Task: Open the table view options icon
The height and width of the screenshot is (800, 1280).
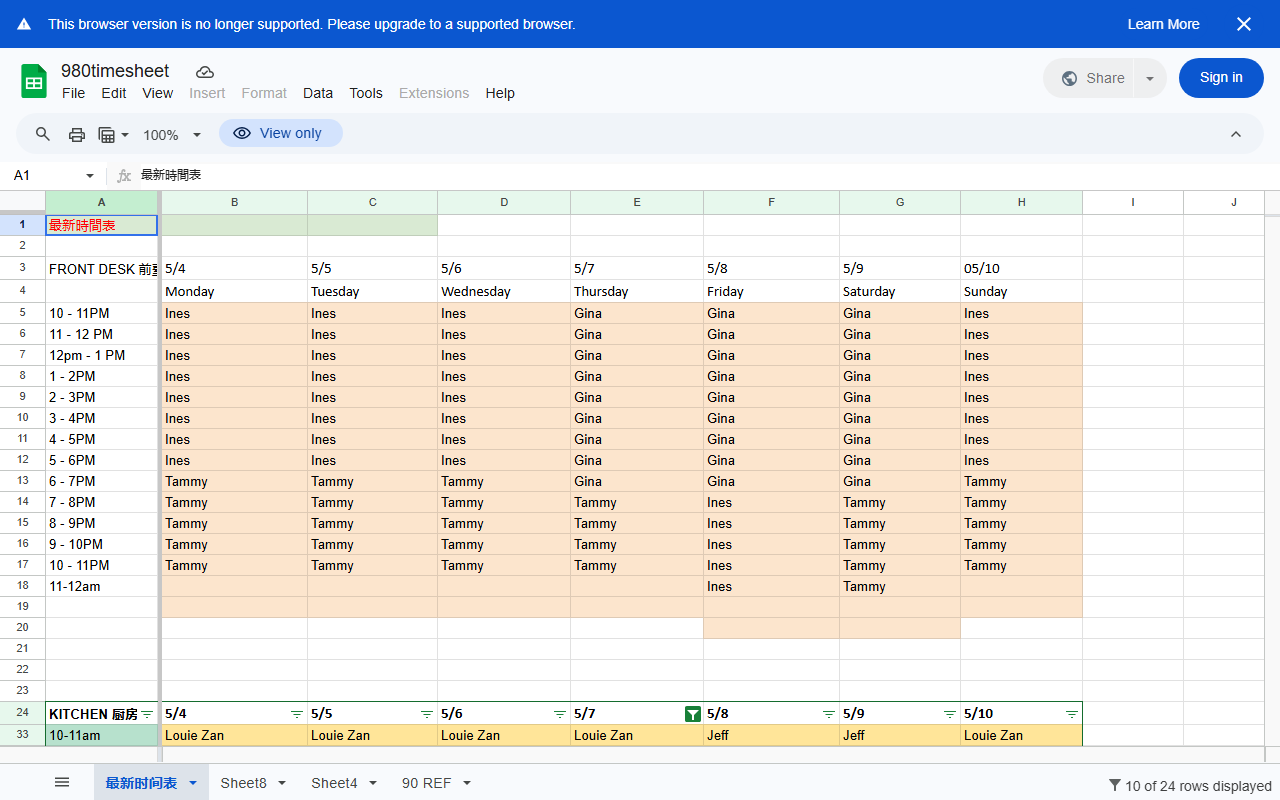Action: (x=113, y=134)
